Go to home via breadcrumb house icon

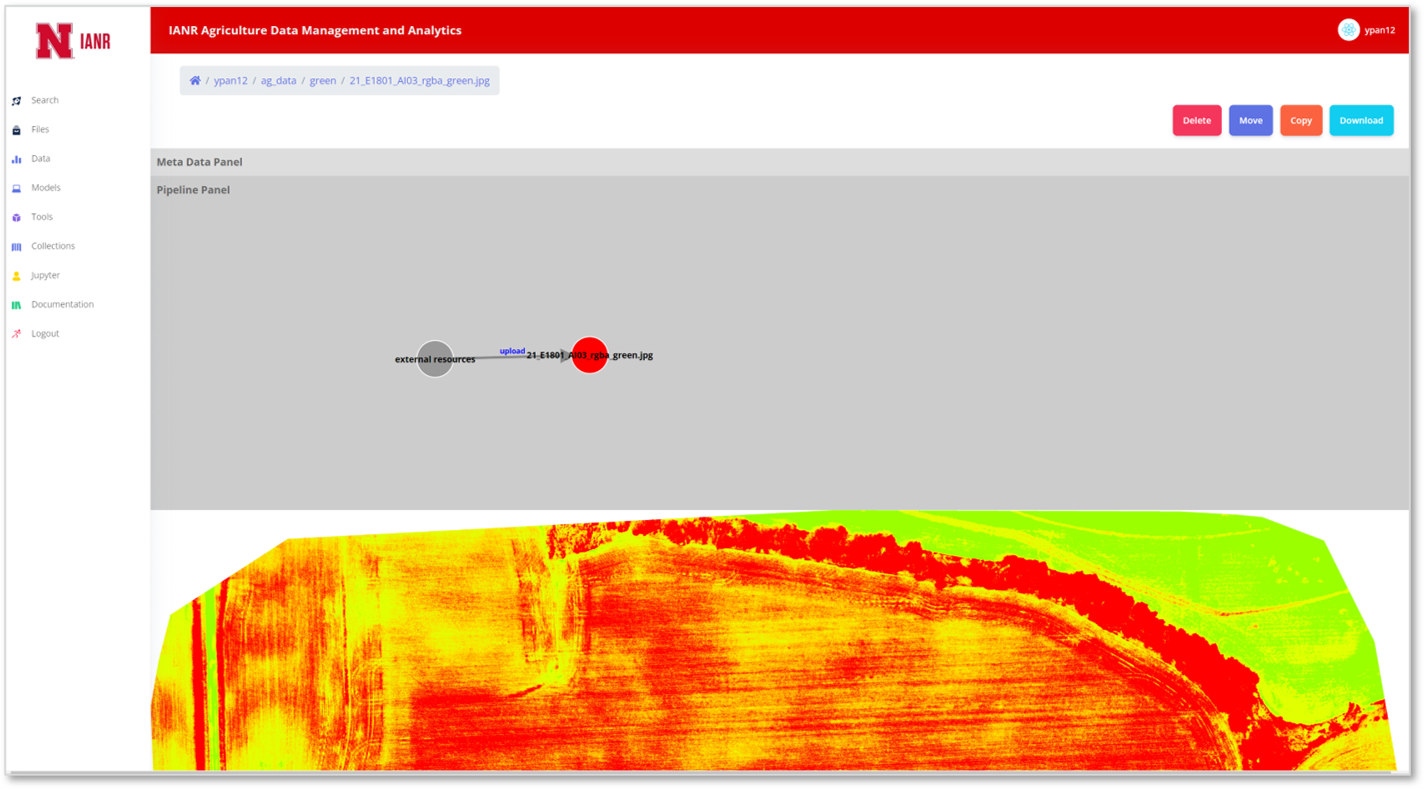coord(195,81)
